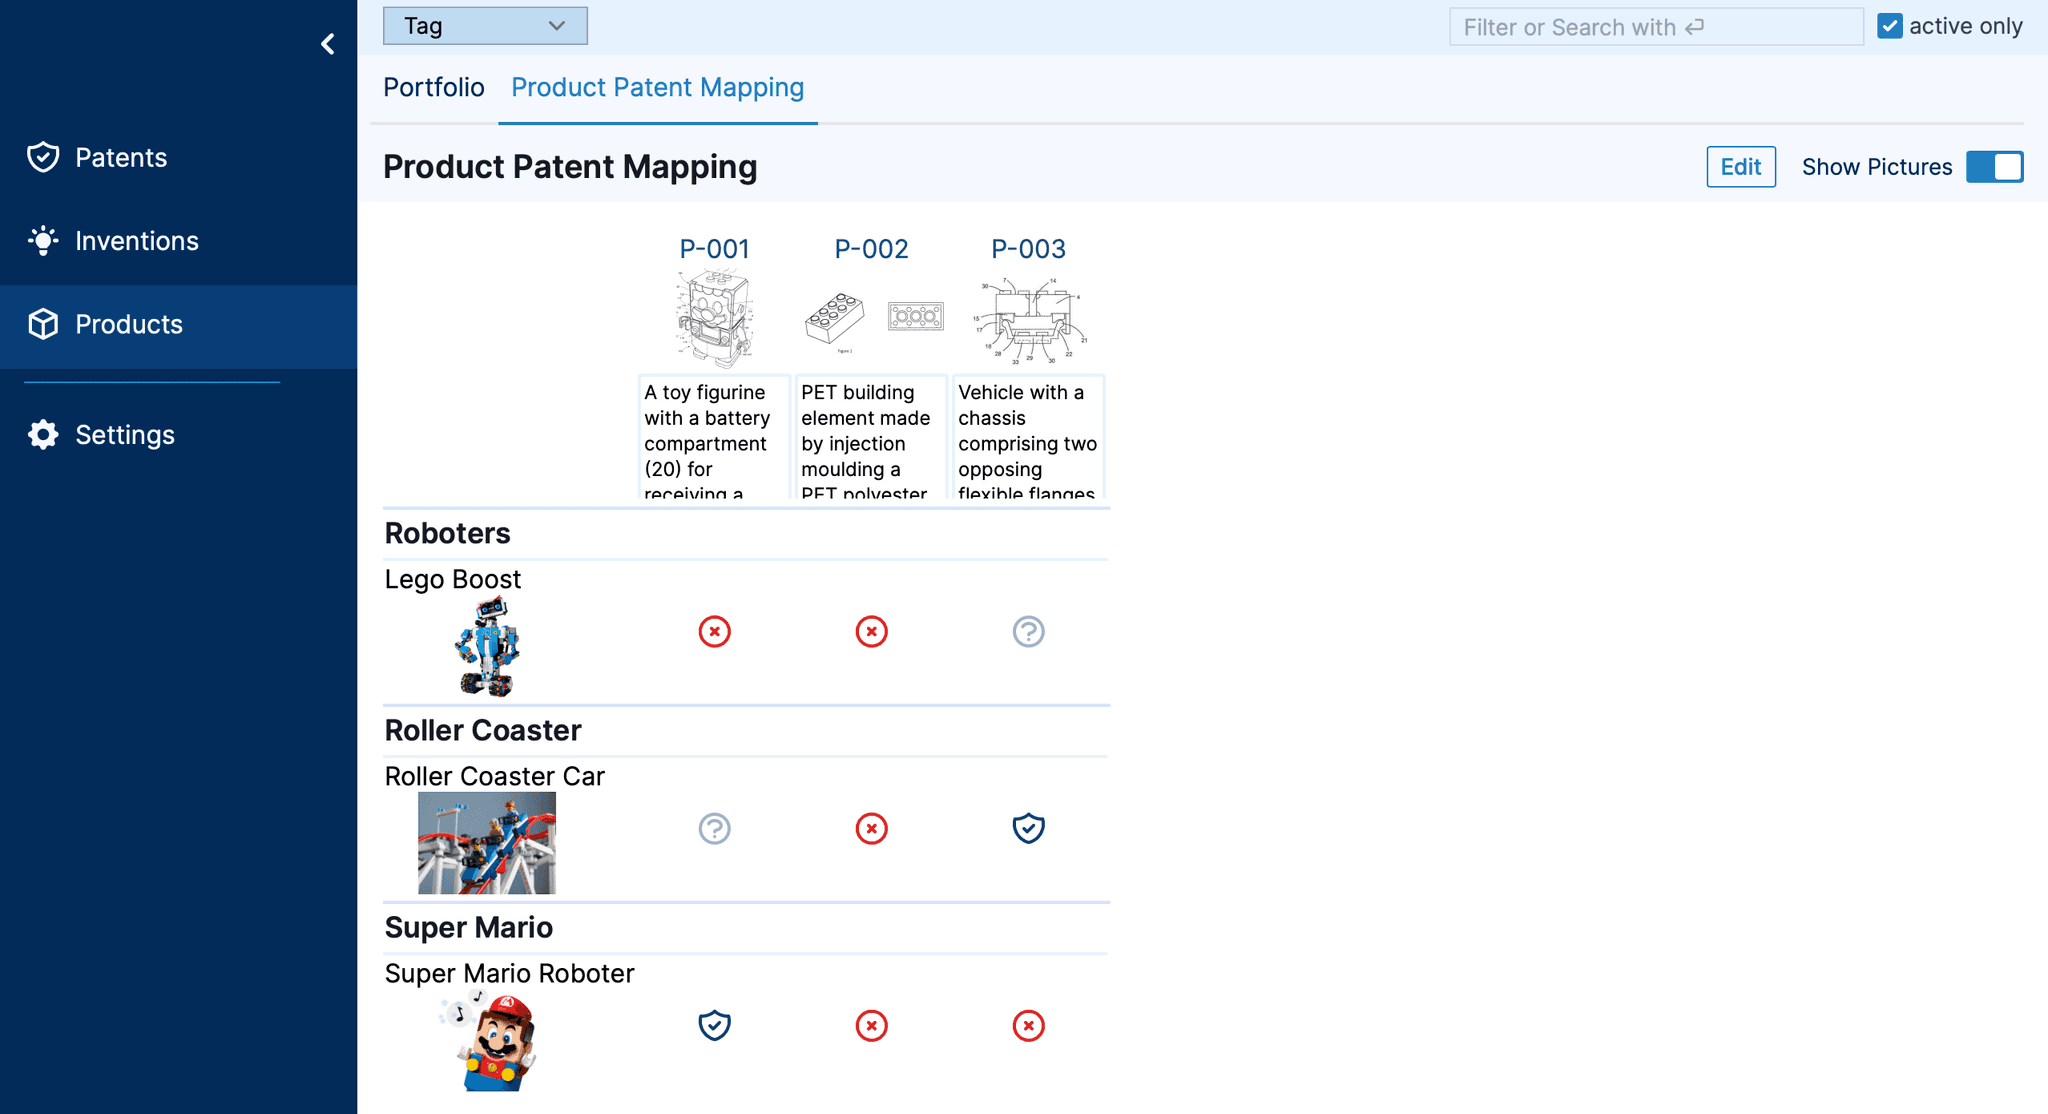The image size is (2048, 1114).
Task: Toggle the Products sidebar item
Action: (x=129, y=325)
